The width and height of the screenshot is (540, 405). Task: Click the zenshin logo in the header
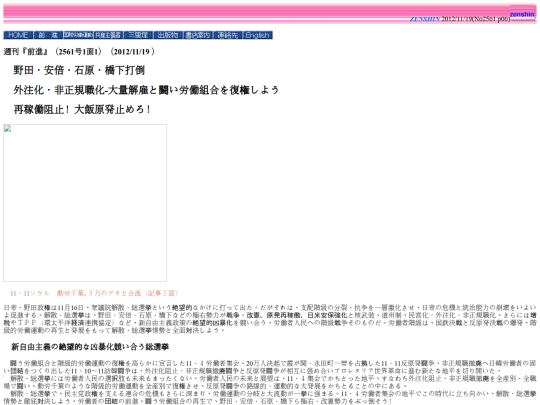tap(522, 14)
